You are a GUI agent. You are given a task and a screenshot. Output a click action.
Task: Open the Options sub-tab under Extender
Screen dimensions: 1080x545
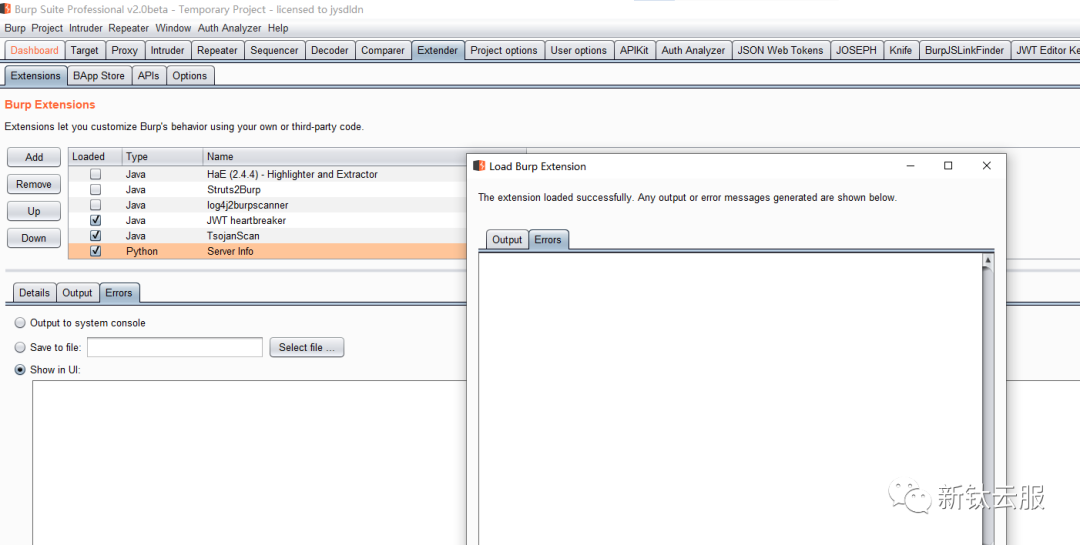[189, 76]
